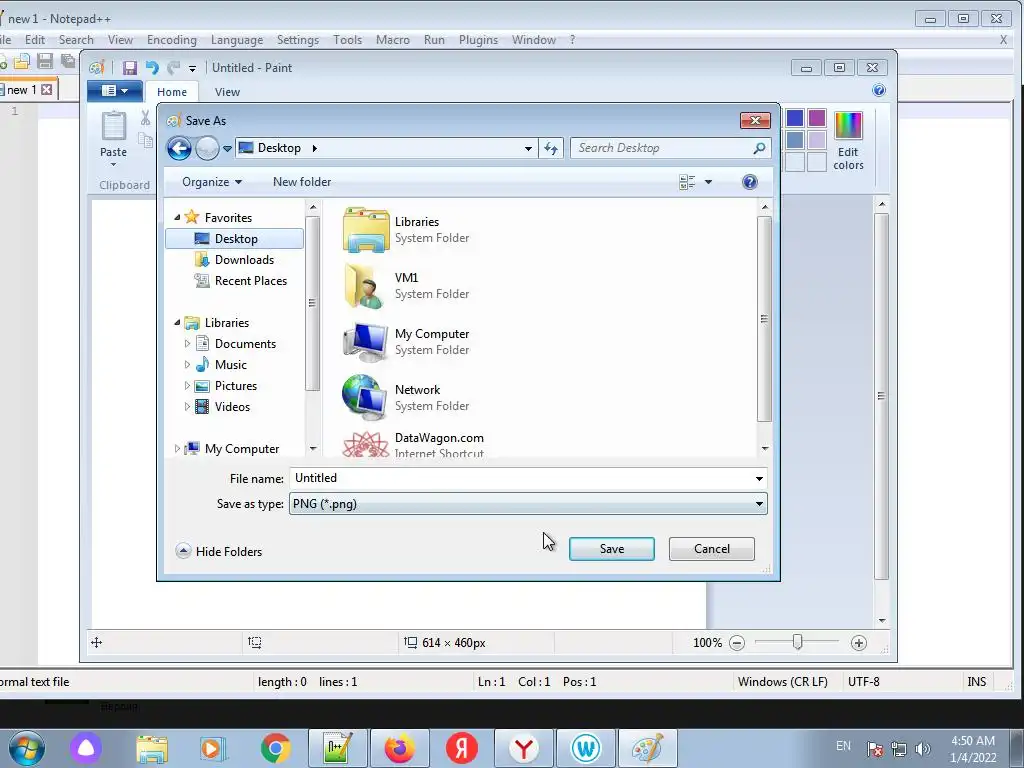Click the help icon in Save As dialog
1024x768 pixels.
[750, 182]
